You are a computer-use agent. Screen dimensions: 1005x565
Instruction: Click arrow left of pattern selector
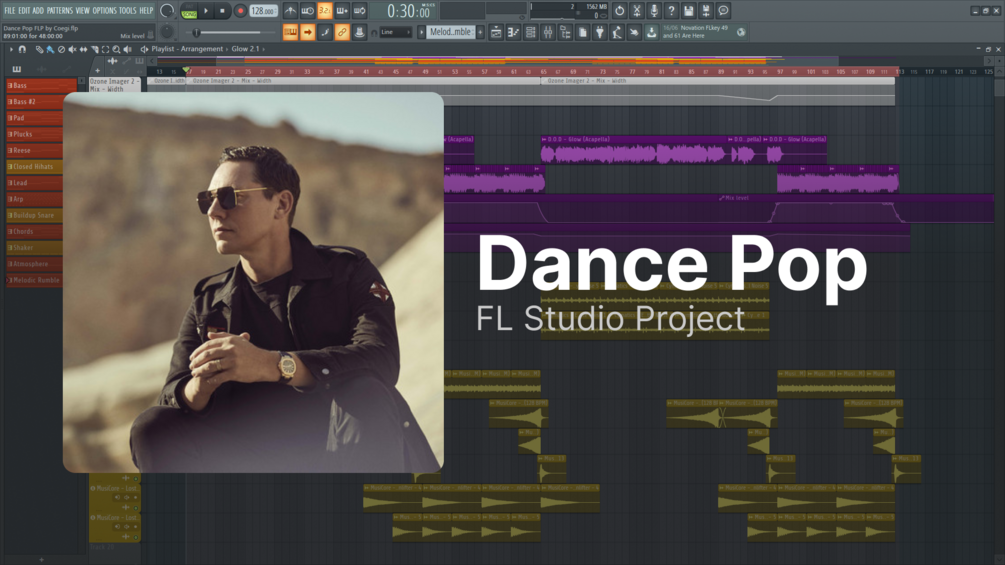click(421, 32)
